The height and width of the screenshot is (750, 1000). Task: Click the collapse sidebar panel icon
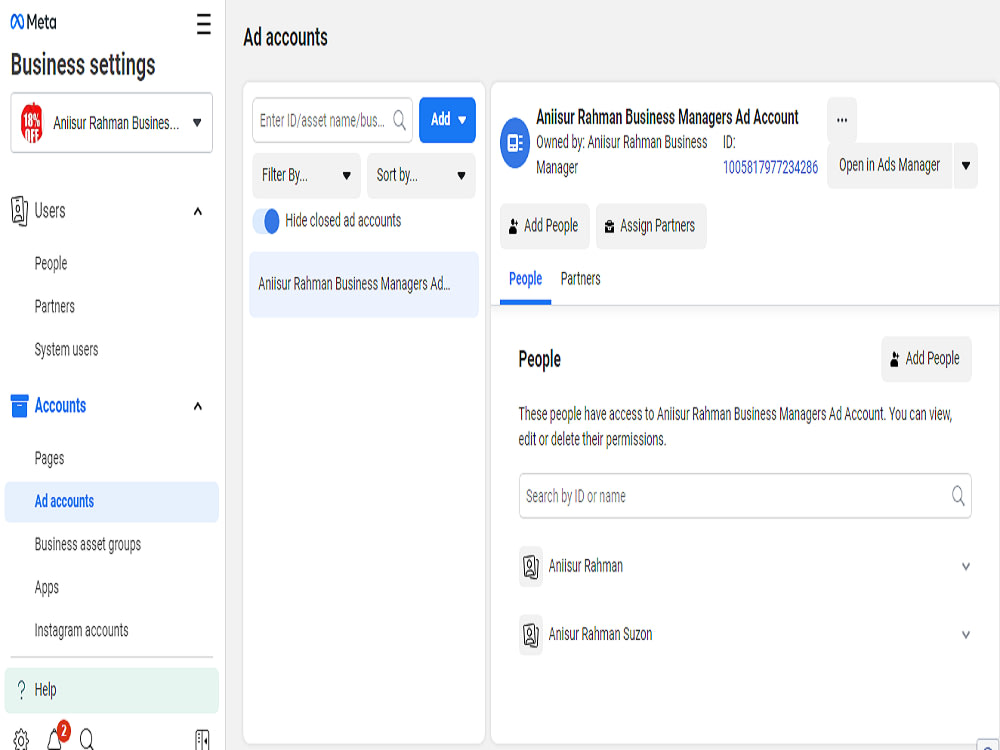202,740
